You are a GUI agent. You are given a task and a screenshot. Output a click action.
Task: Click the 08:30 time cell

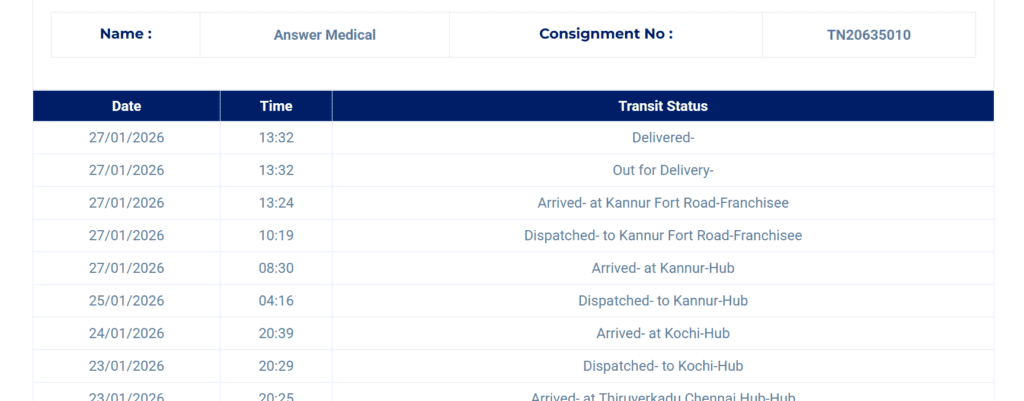[276, 268]
